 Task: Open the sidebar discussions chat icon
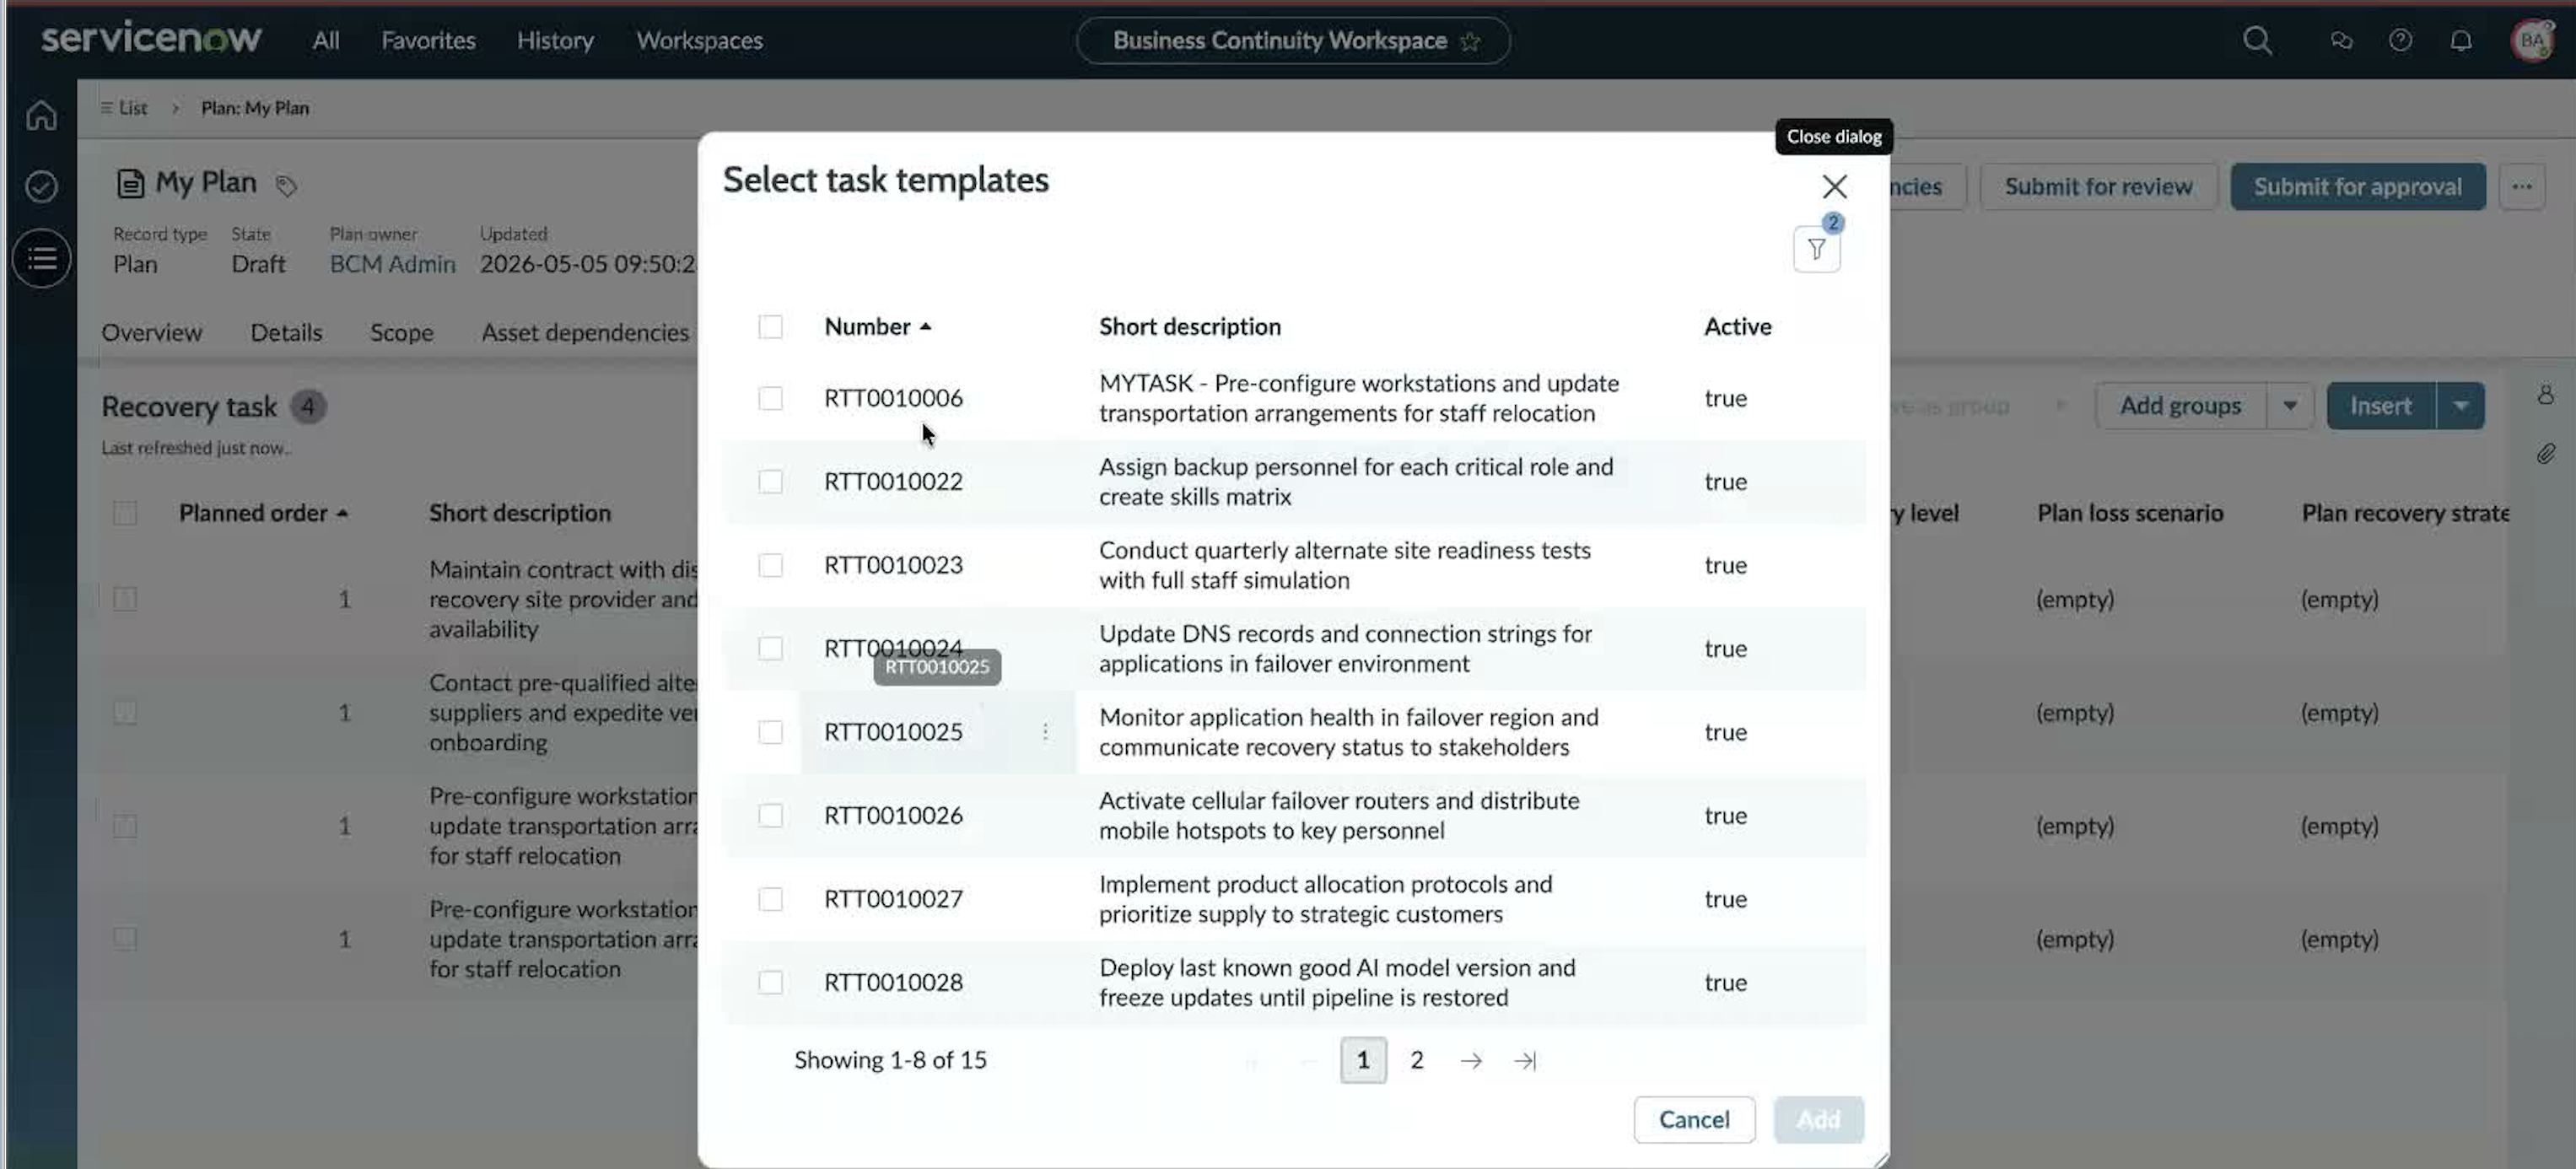[2341, 41]
